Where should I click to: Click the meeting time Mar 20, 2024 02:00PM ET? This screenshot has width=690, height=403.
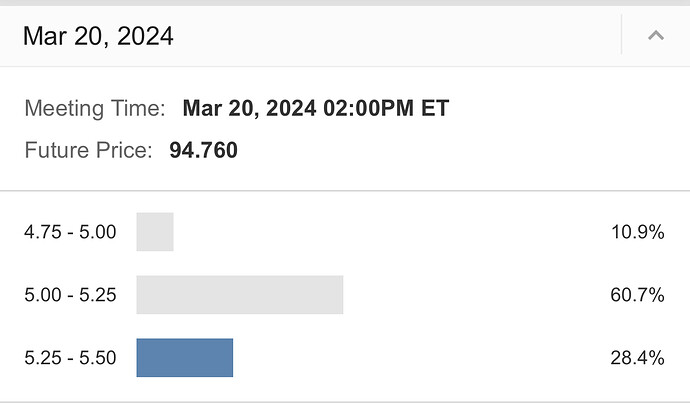pos(316,108)
